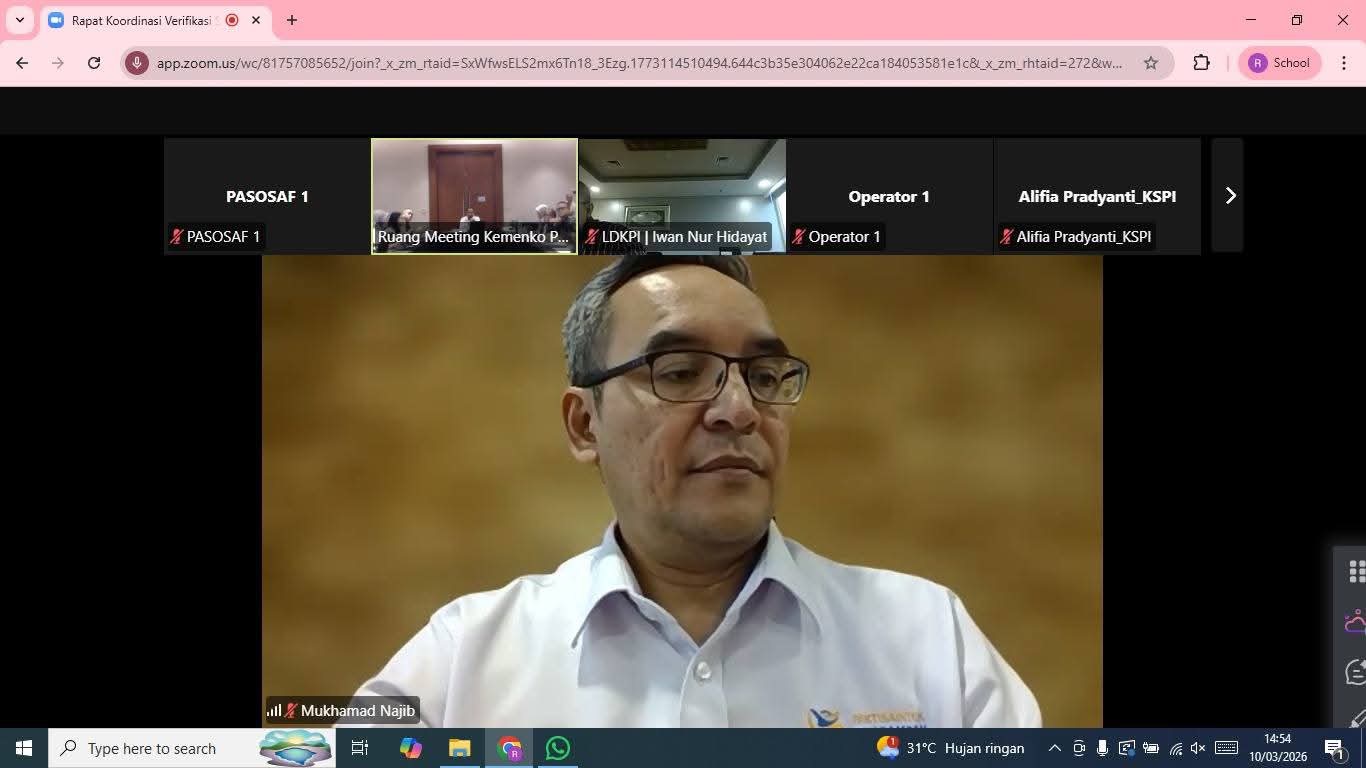Show next participants with the right chevron
1366x768 pixels.
[1230, 196]
